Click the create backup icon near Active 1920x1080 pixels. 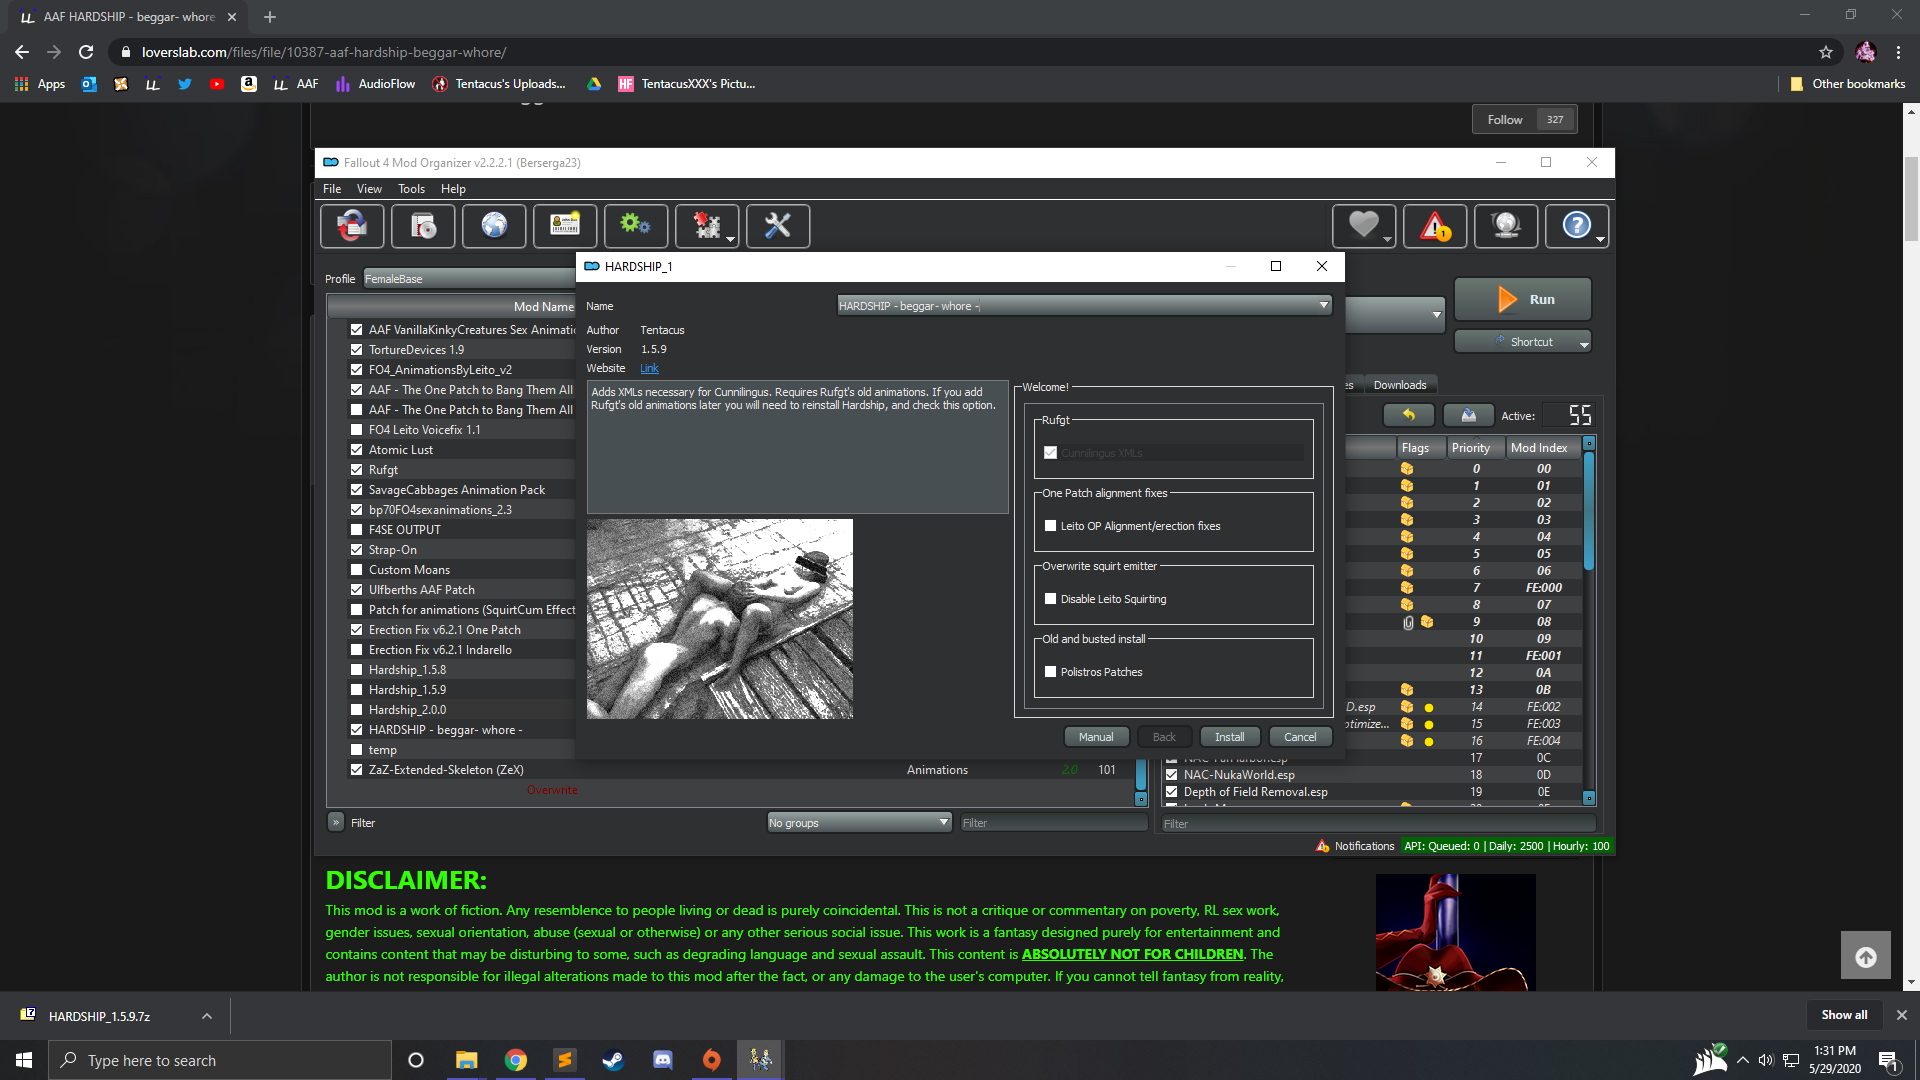click(1469, 415)
